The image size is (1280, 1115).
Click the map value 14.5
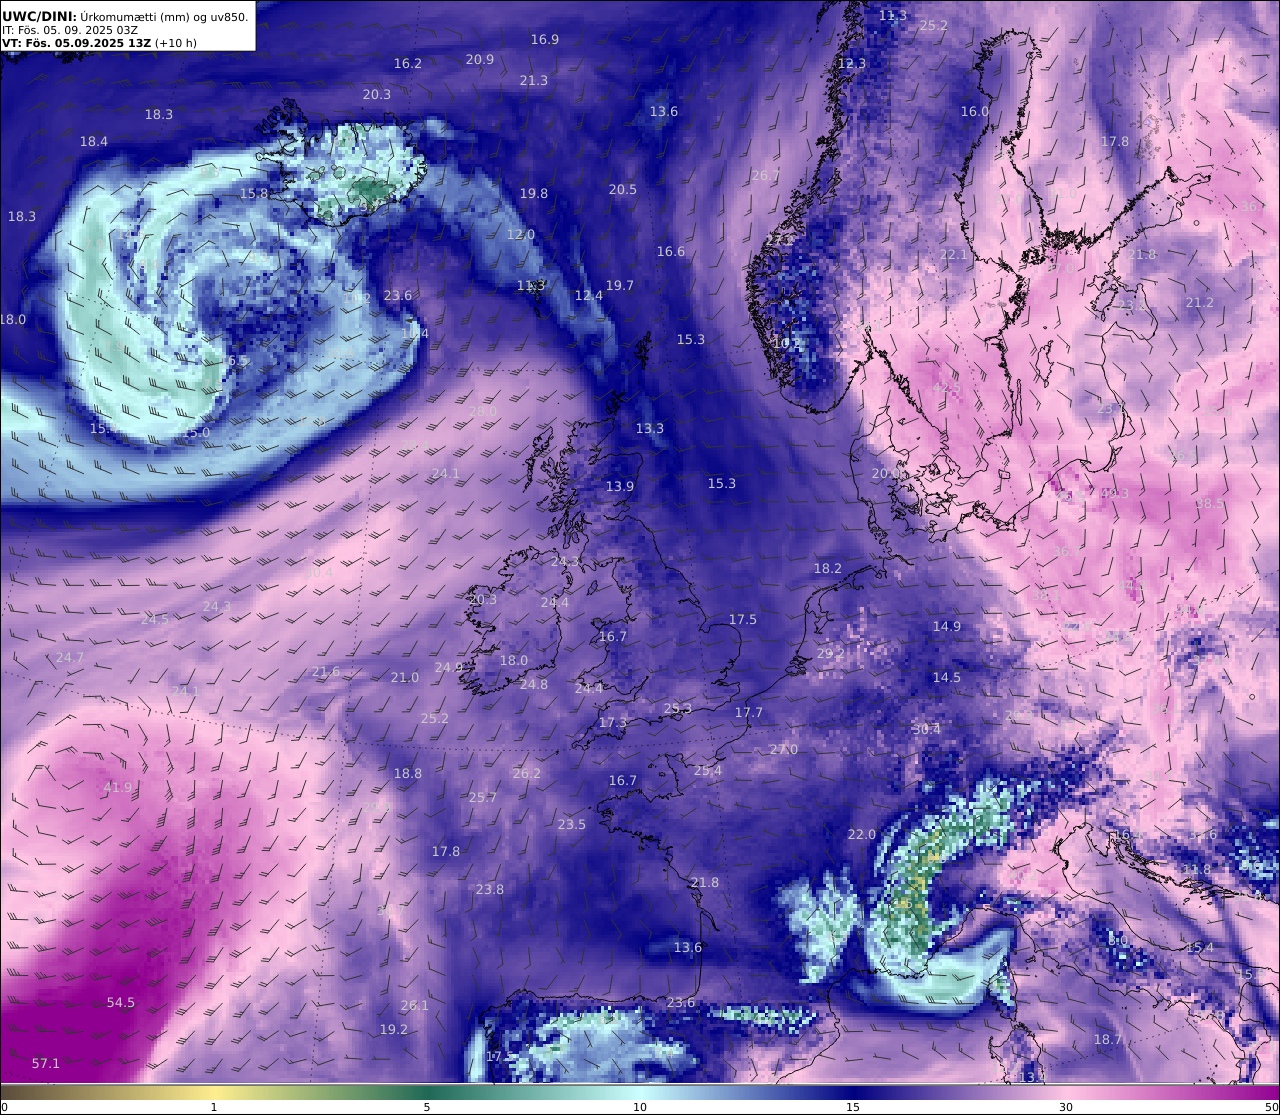[947, 678]
